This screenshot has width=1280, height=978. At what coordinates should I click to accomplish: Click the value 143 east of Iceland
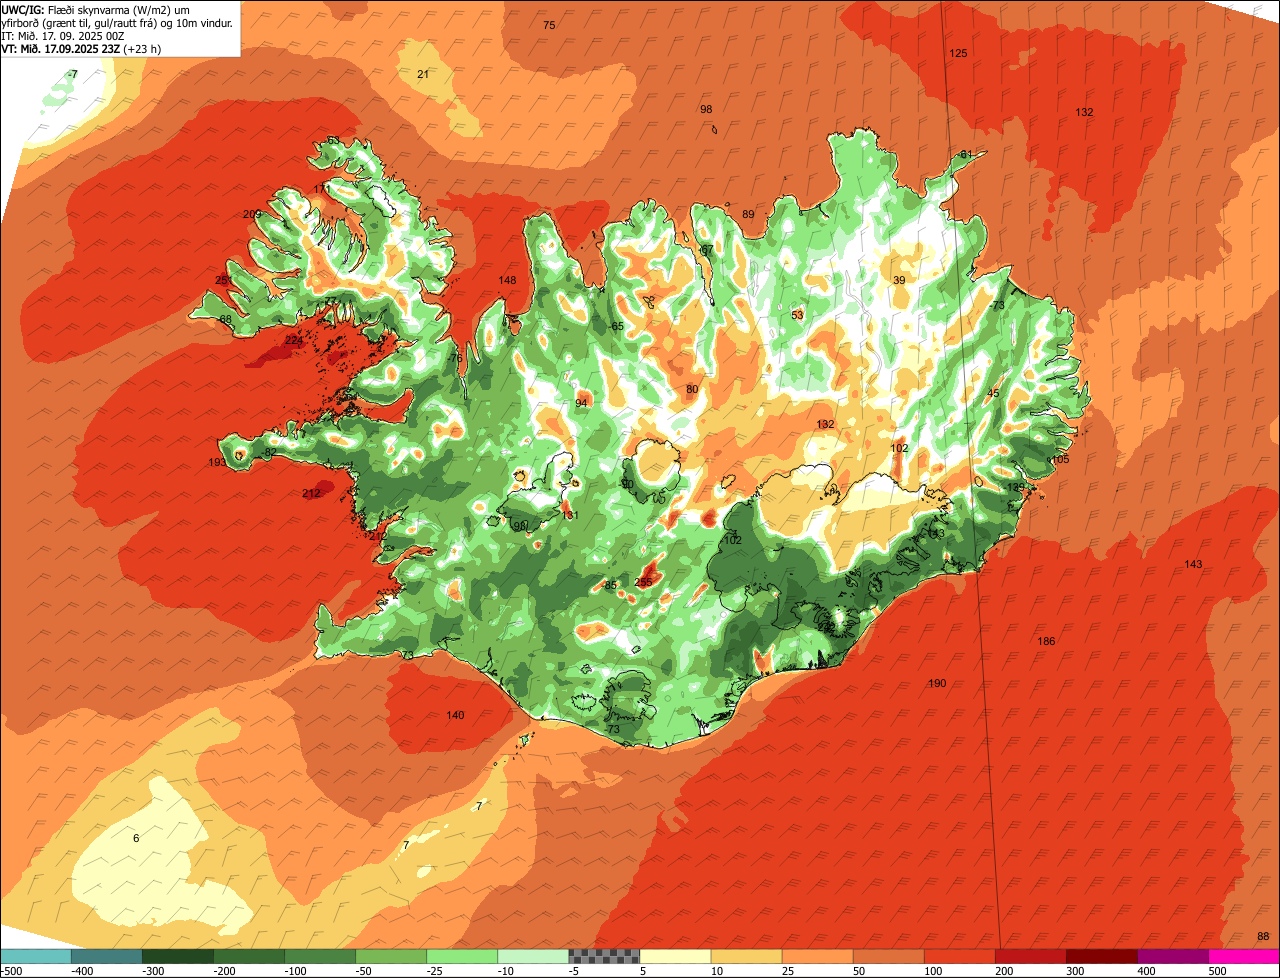click(1193, 564)
